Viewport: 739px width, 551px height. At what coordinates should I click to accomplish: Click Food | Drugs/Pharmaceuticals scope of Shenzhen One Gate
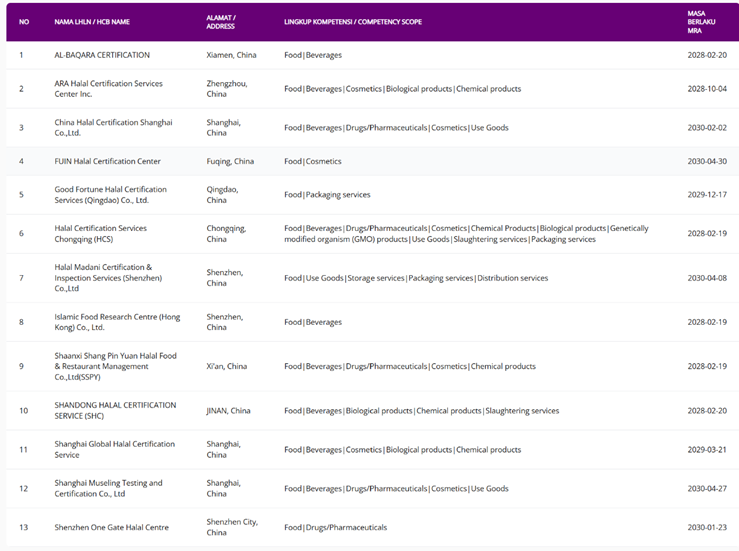coord(336,527)
